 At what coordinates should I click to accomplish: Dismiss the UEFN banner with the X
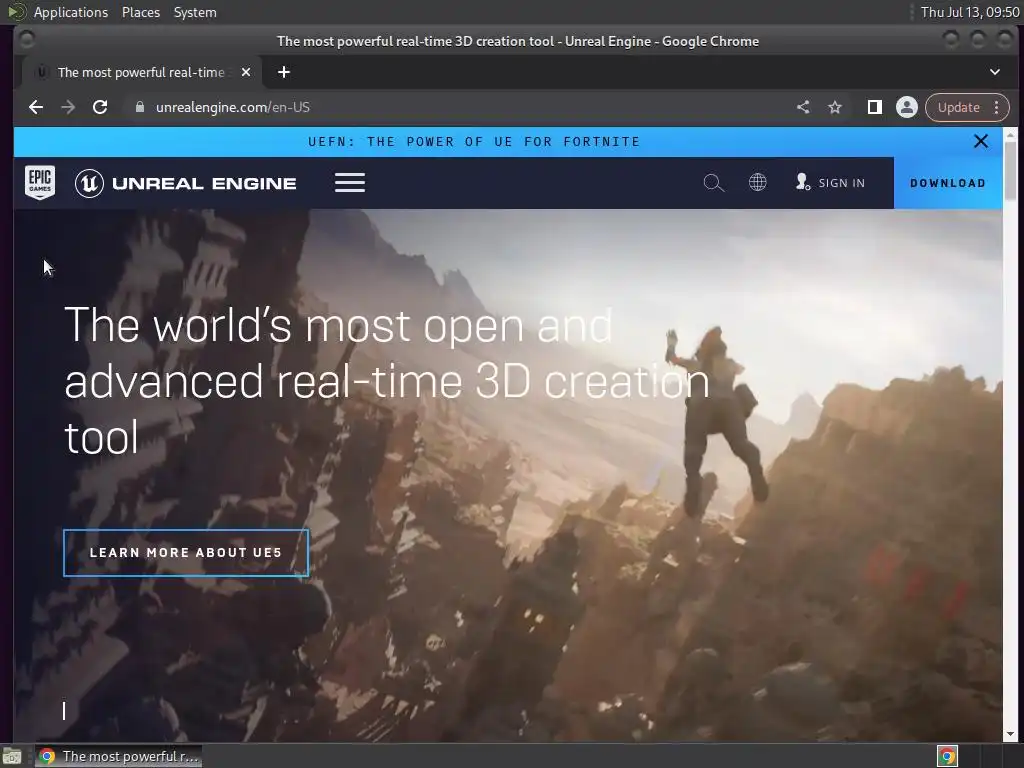pyautogui.click(x=980, y=141)
